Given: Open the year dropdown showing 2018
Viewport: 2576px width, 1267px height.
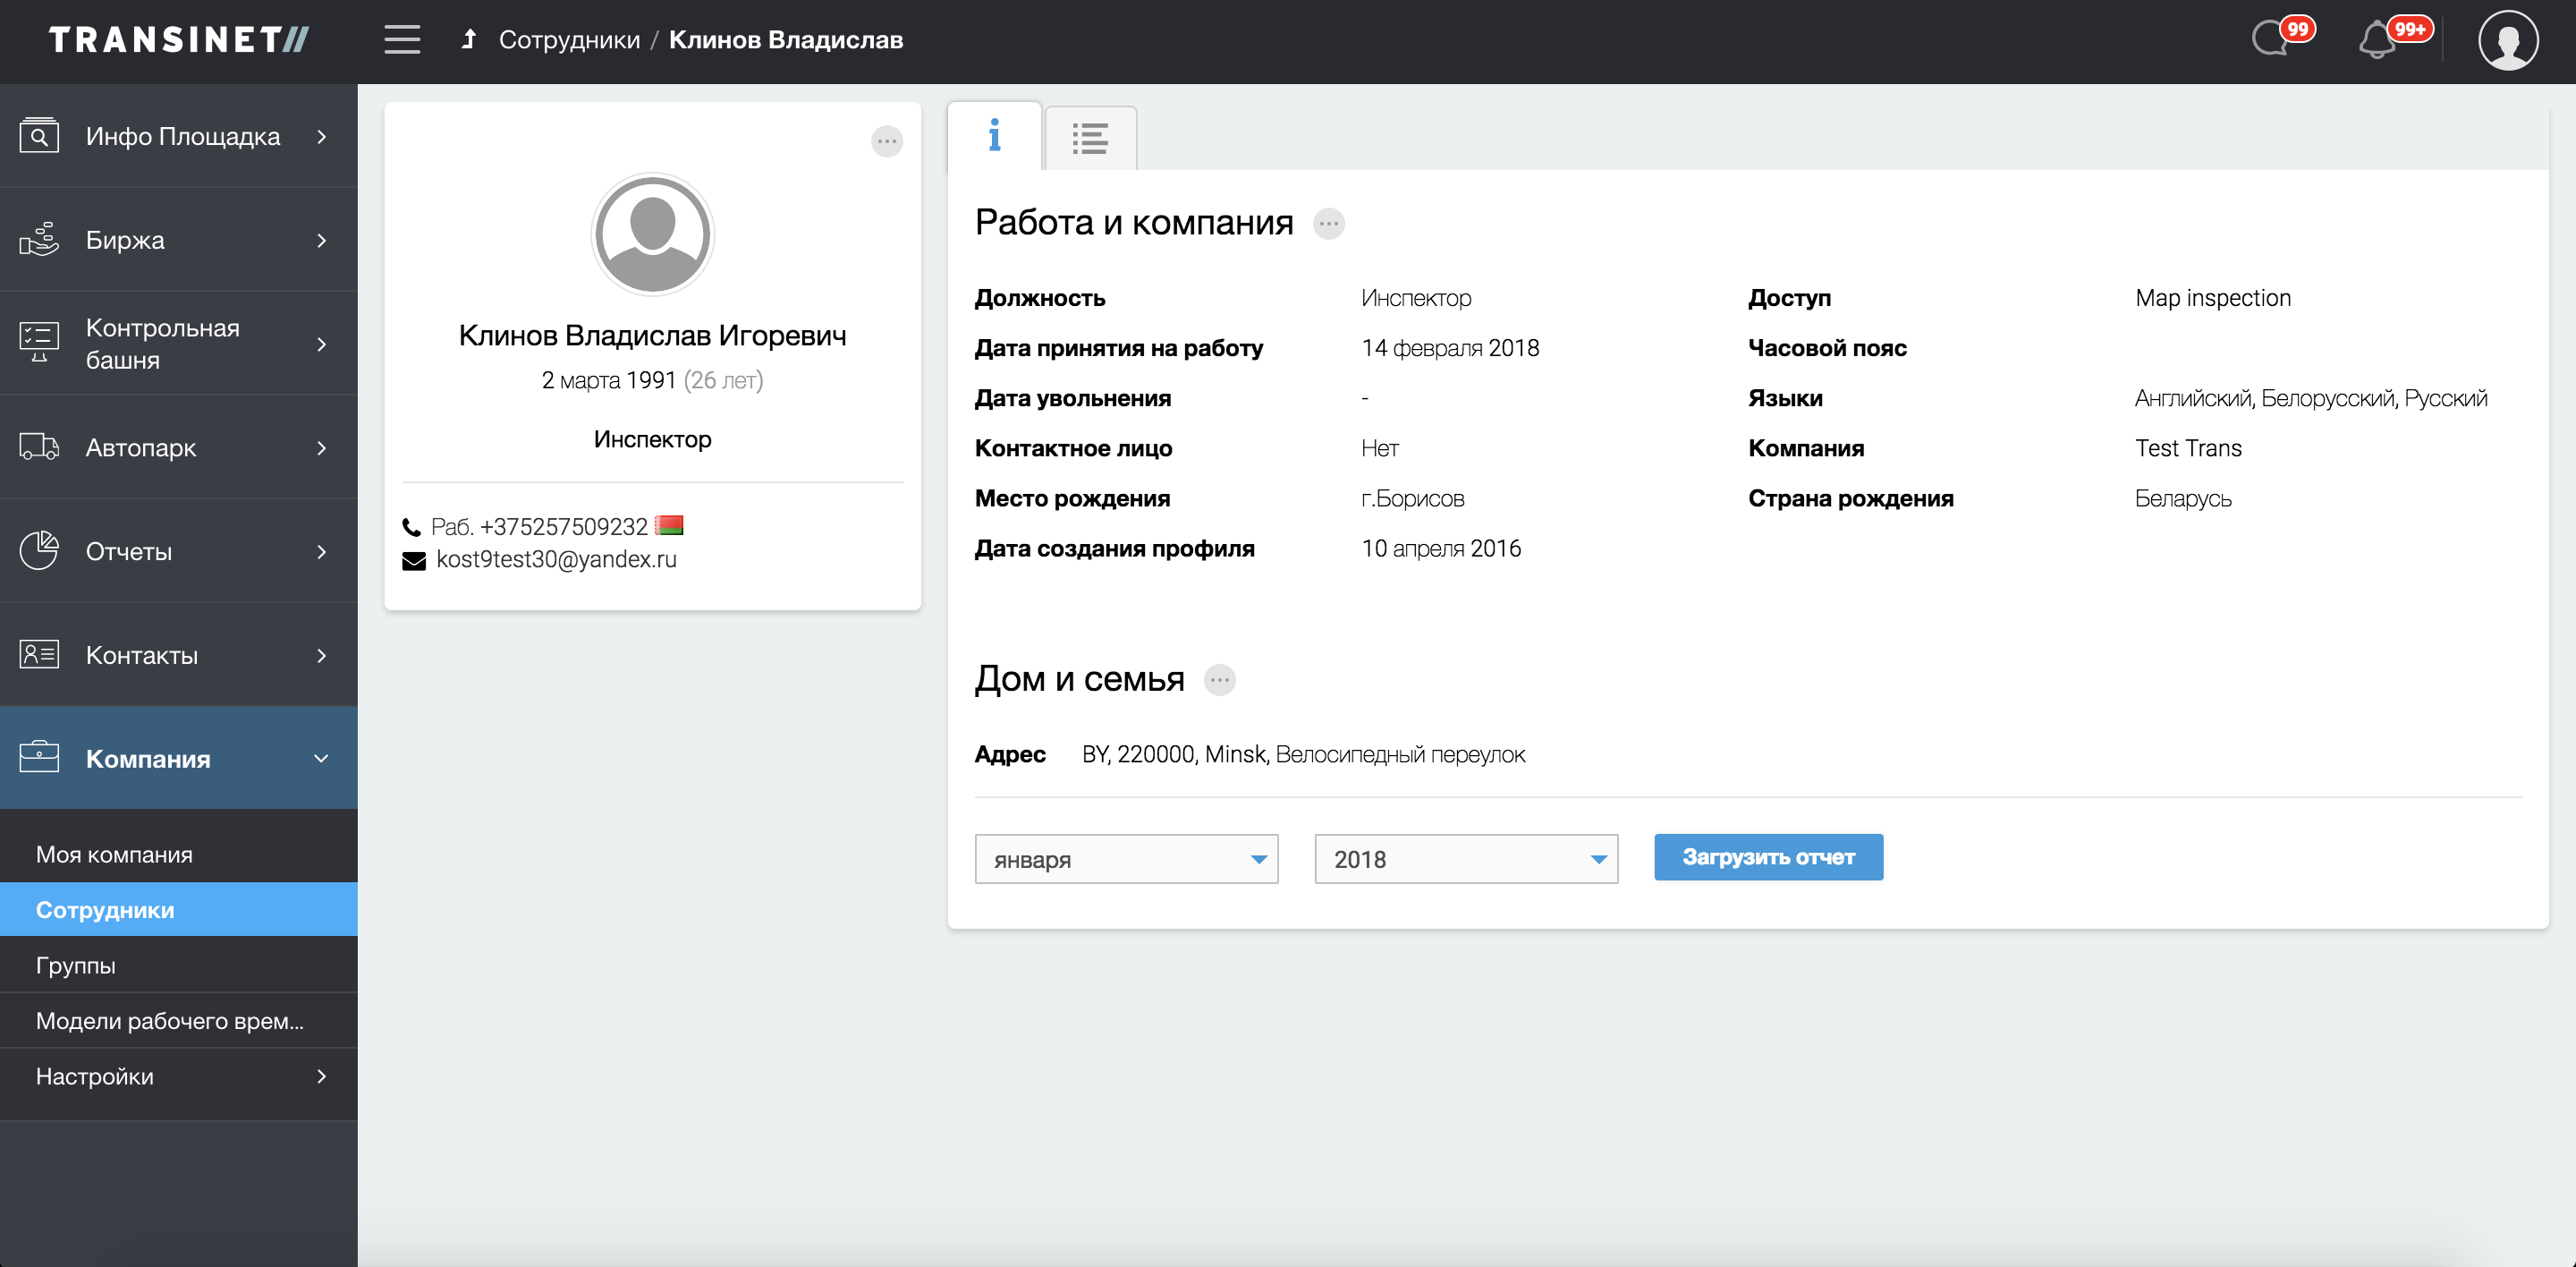Looking at the screenshot, I should coord(1465,859).
